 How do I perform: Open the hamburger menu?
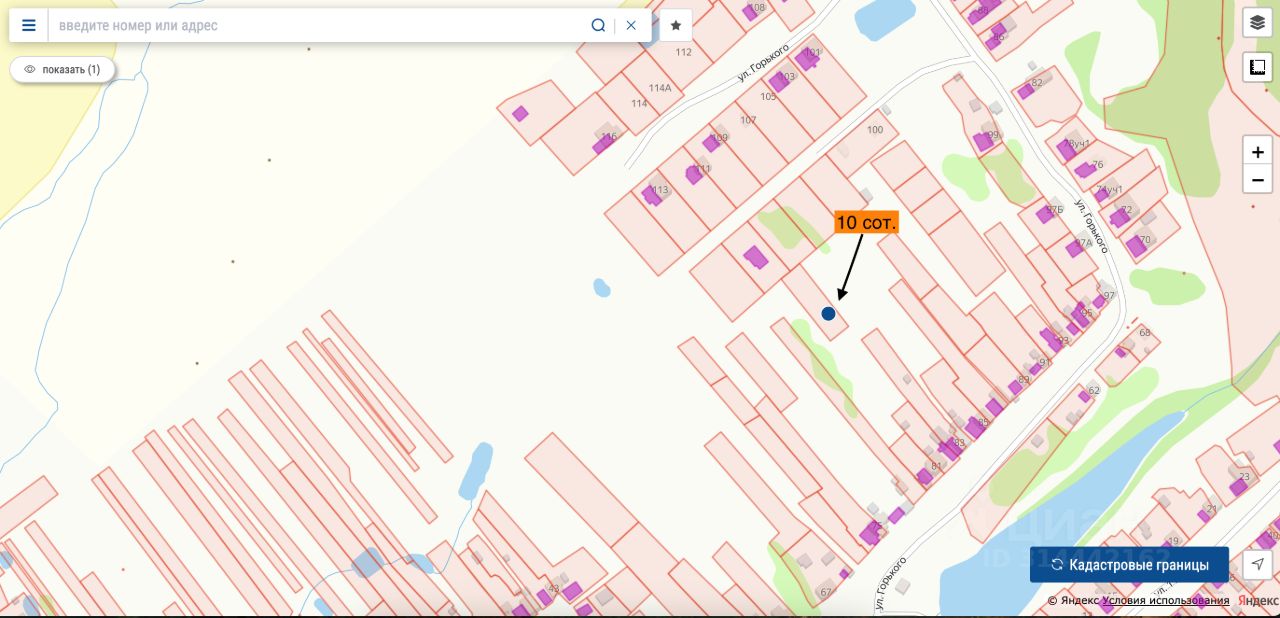[x=29, y=26]
